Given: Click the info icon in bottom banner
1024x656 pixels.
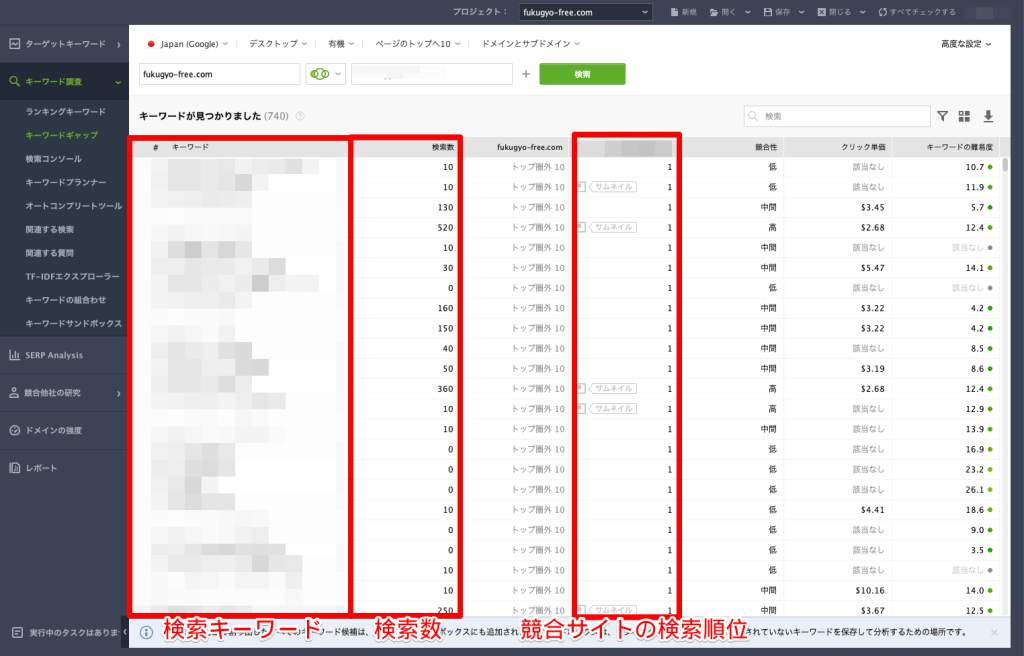Looking at the screenshot, I should tap(147, 632).
